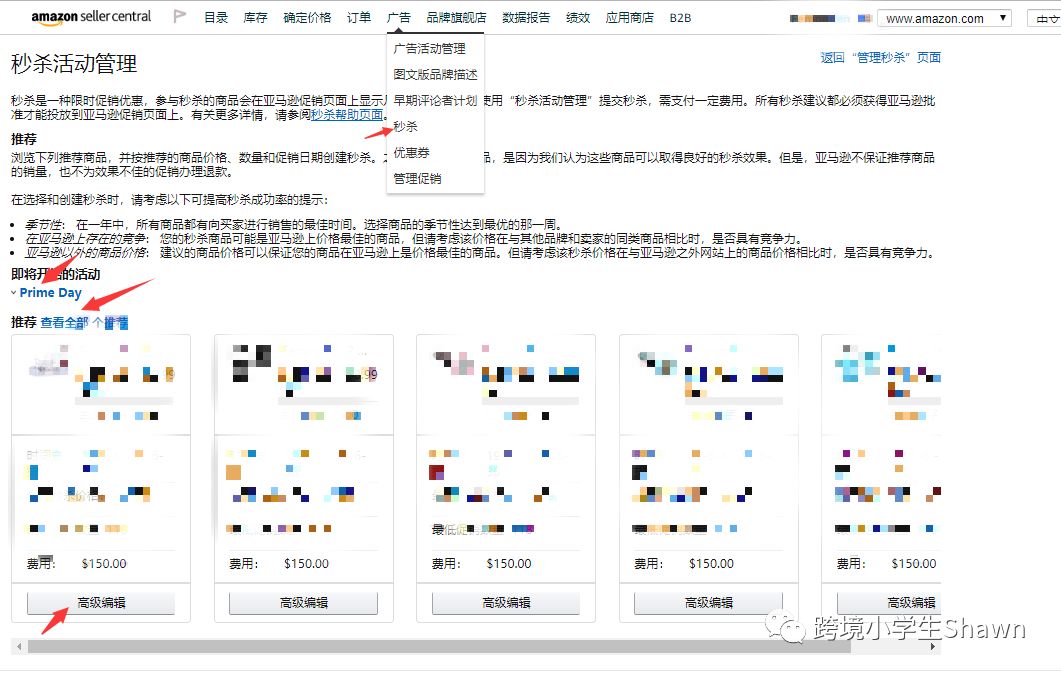Click 高级编辑 on fifth deal card

pos(889,603)
